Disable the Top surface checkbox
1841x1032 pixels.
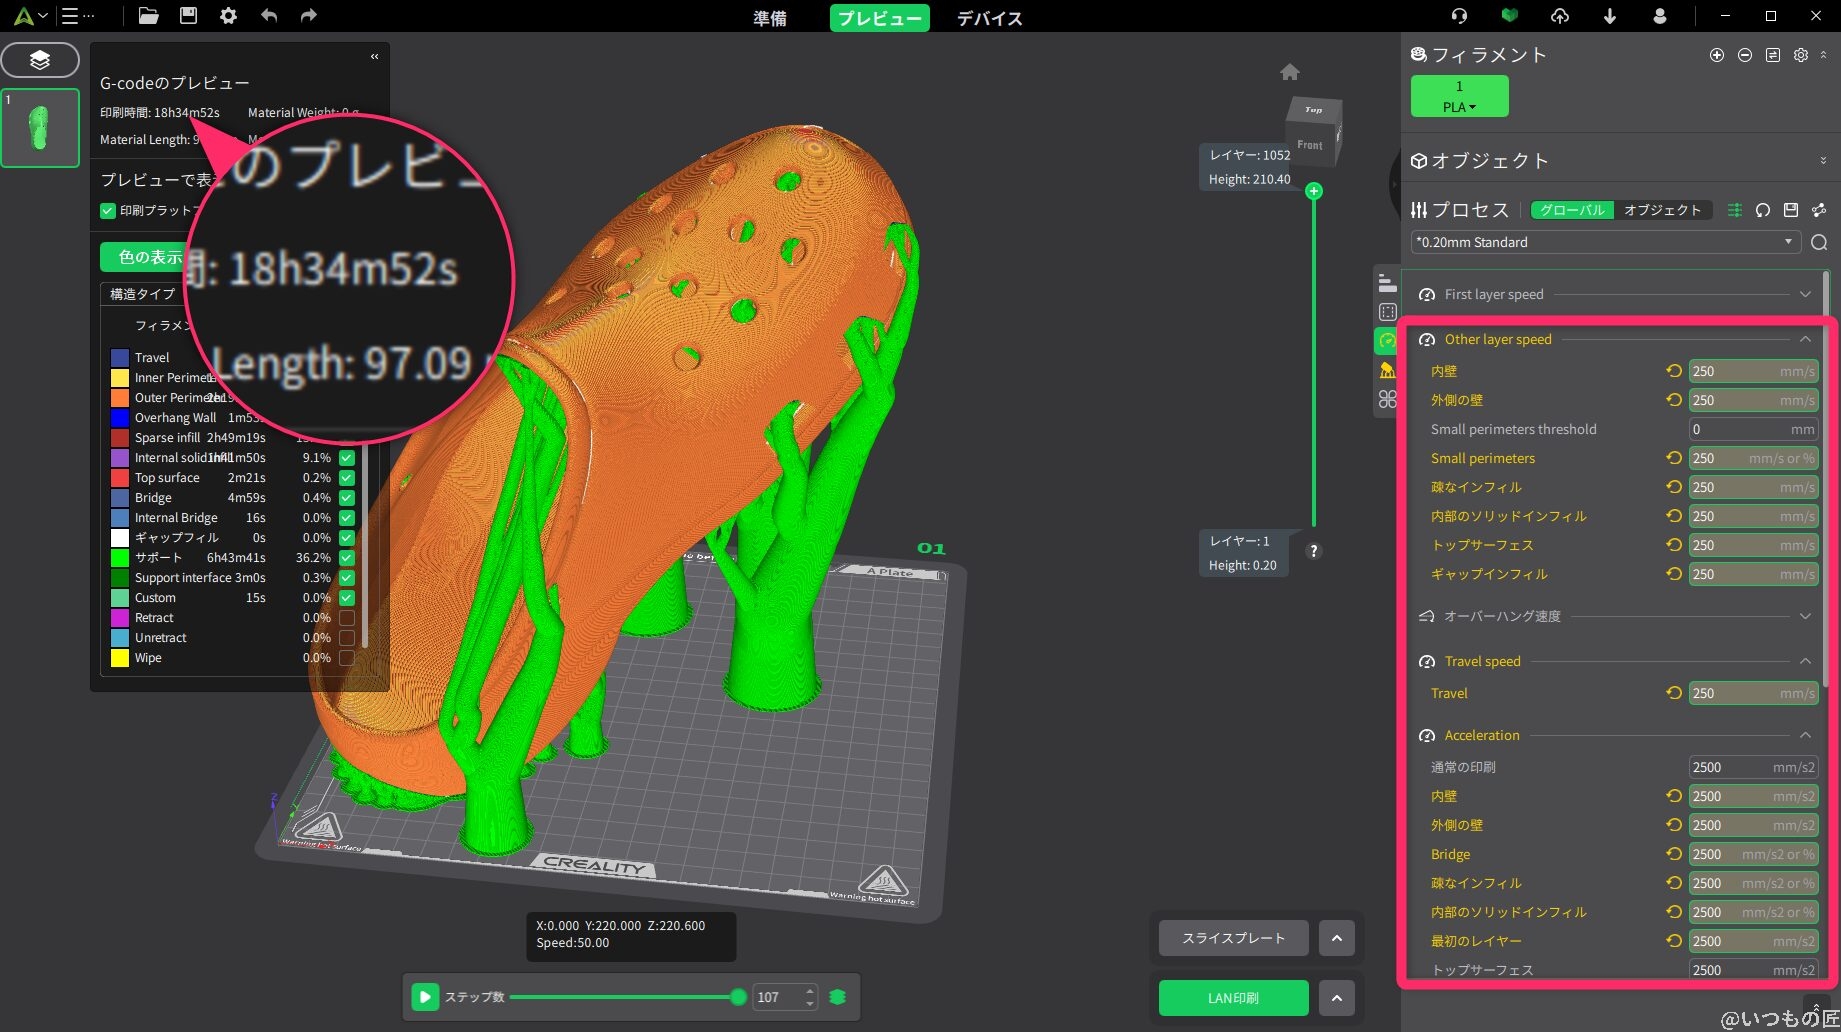click(x=346, y=478)
